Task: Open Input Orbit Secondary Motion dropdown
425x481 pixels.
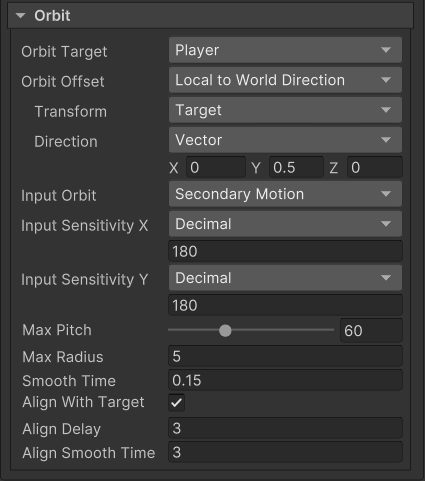Action: pyautogui.click(x=285, y=194)
